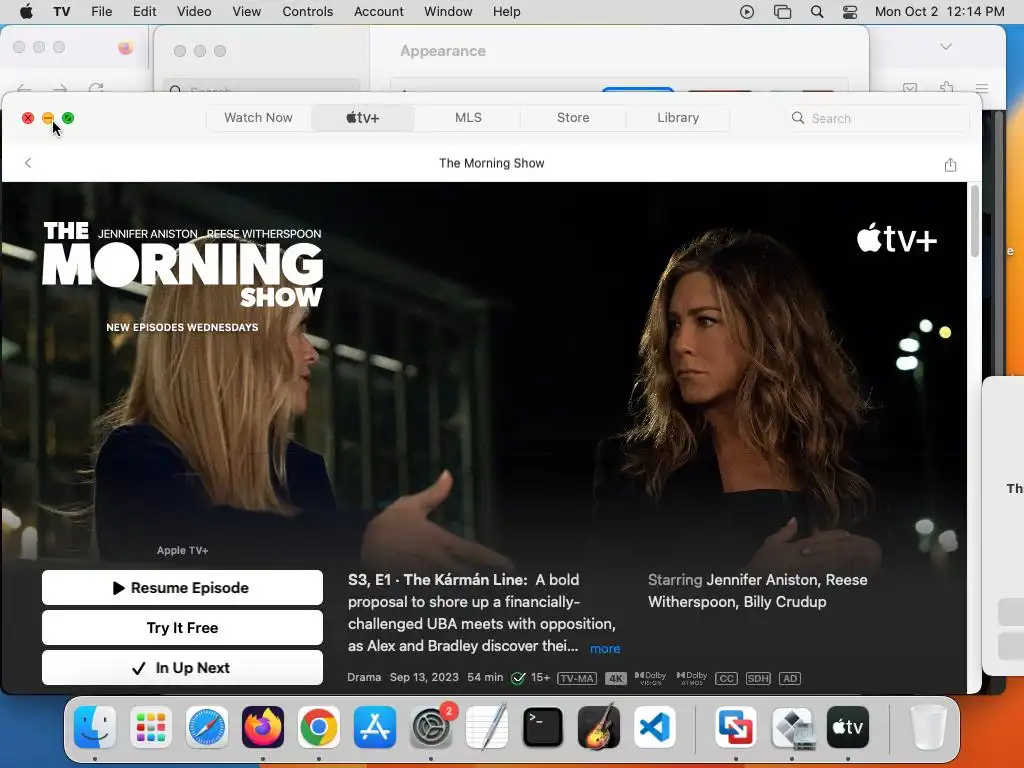Click "The Morning Show" page title

492,163
